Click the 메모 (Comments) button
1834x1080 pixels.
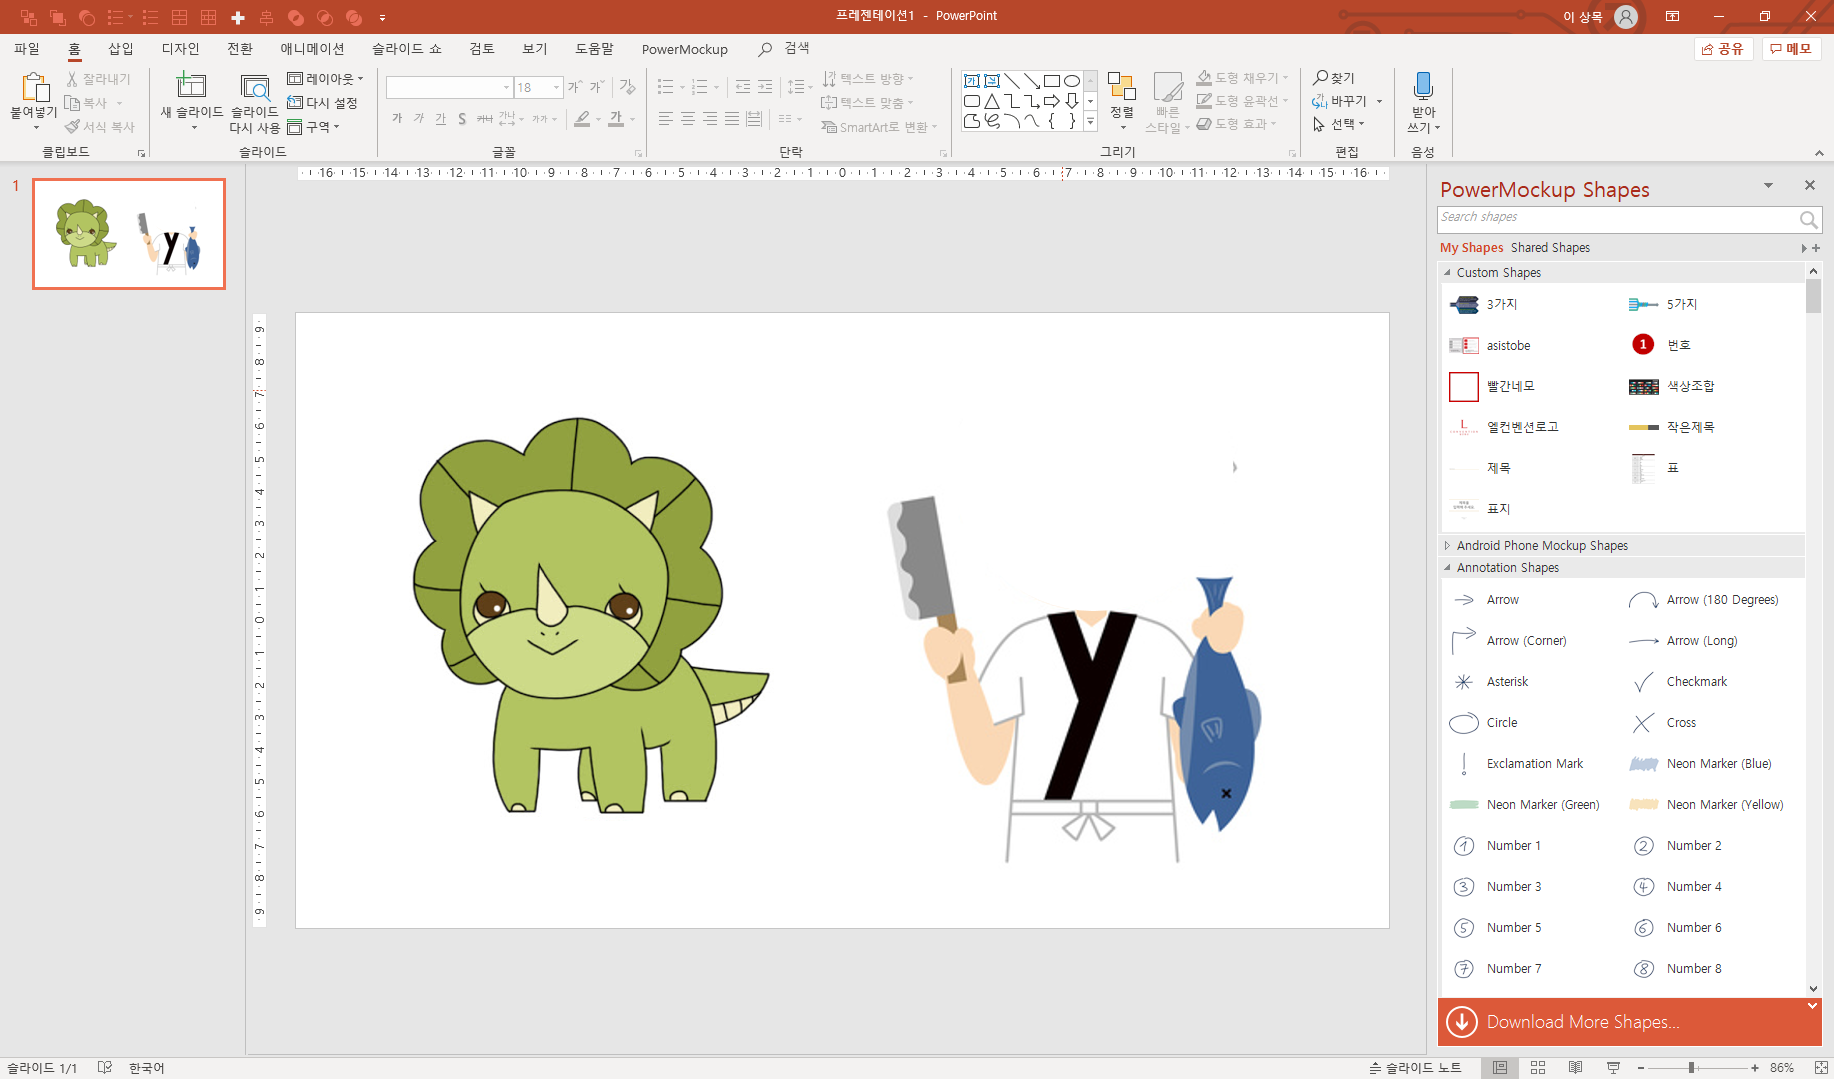pos(1791,49)
